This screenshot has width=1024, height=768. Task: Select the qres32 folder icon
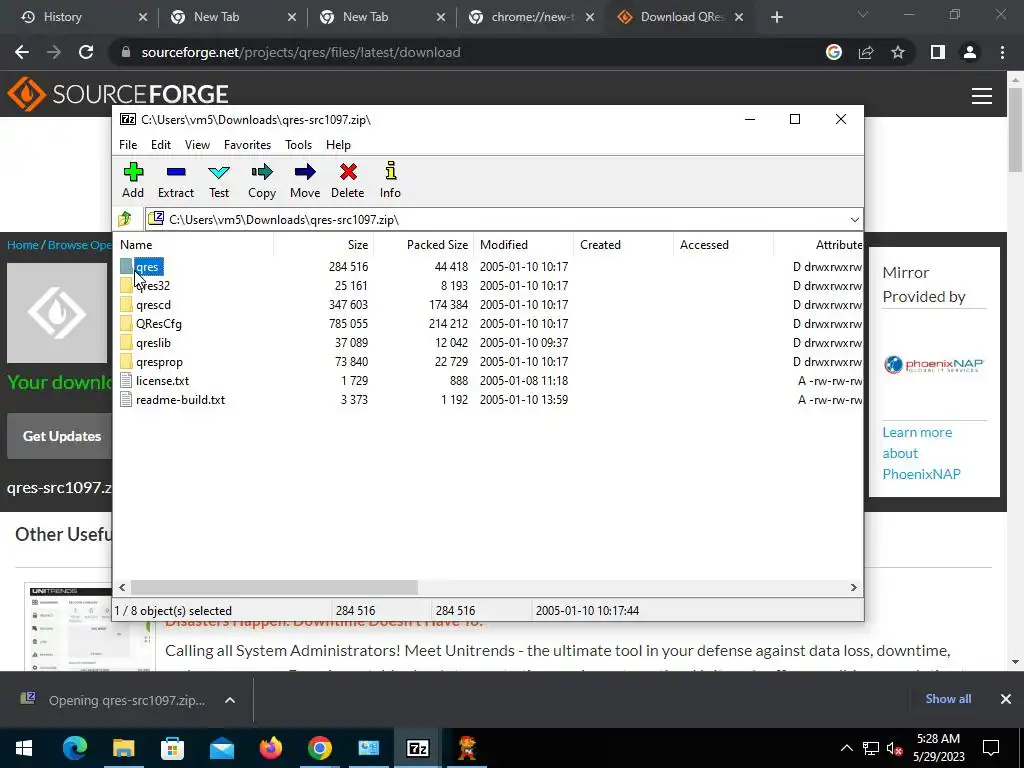[126, 285]
